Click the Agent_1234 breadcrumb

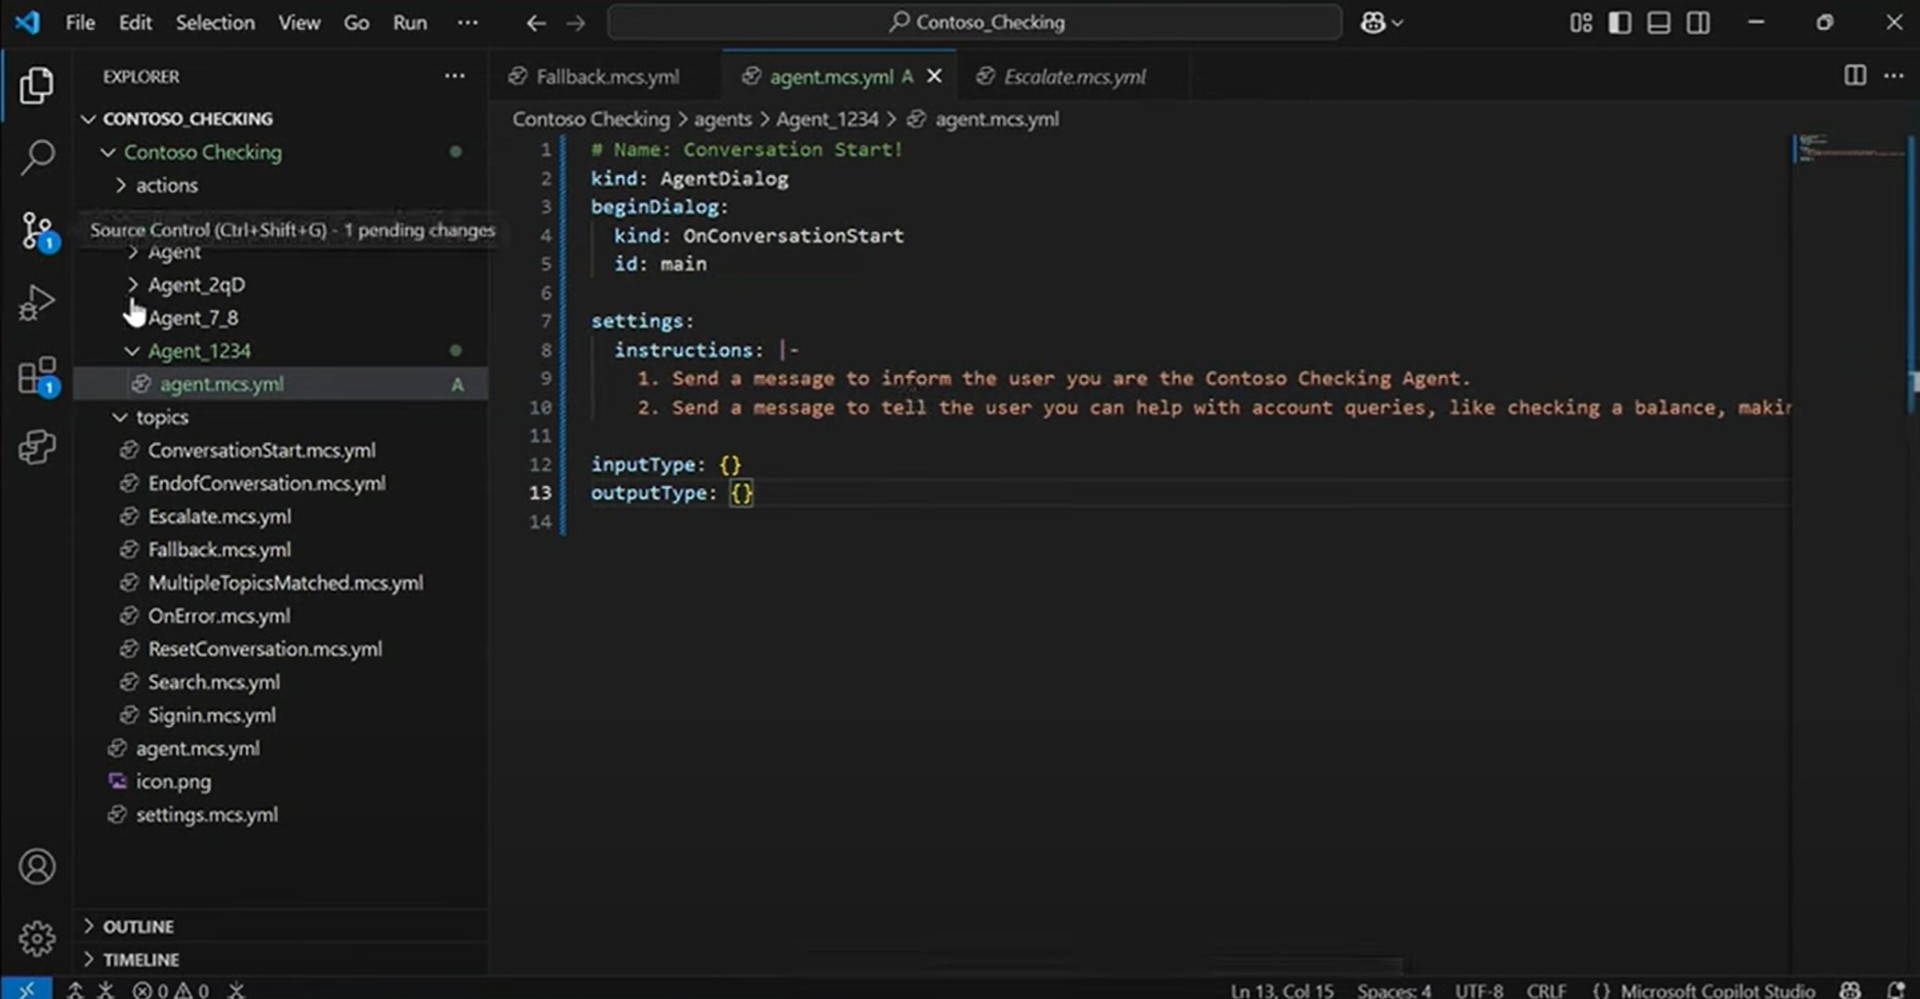pos(827,119)
